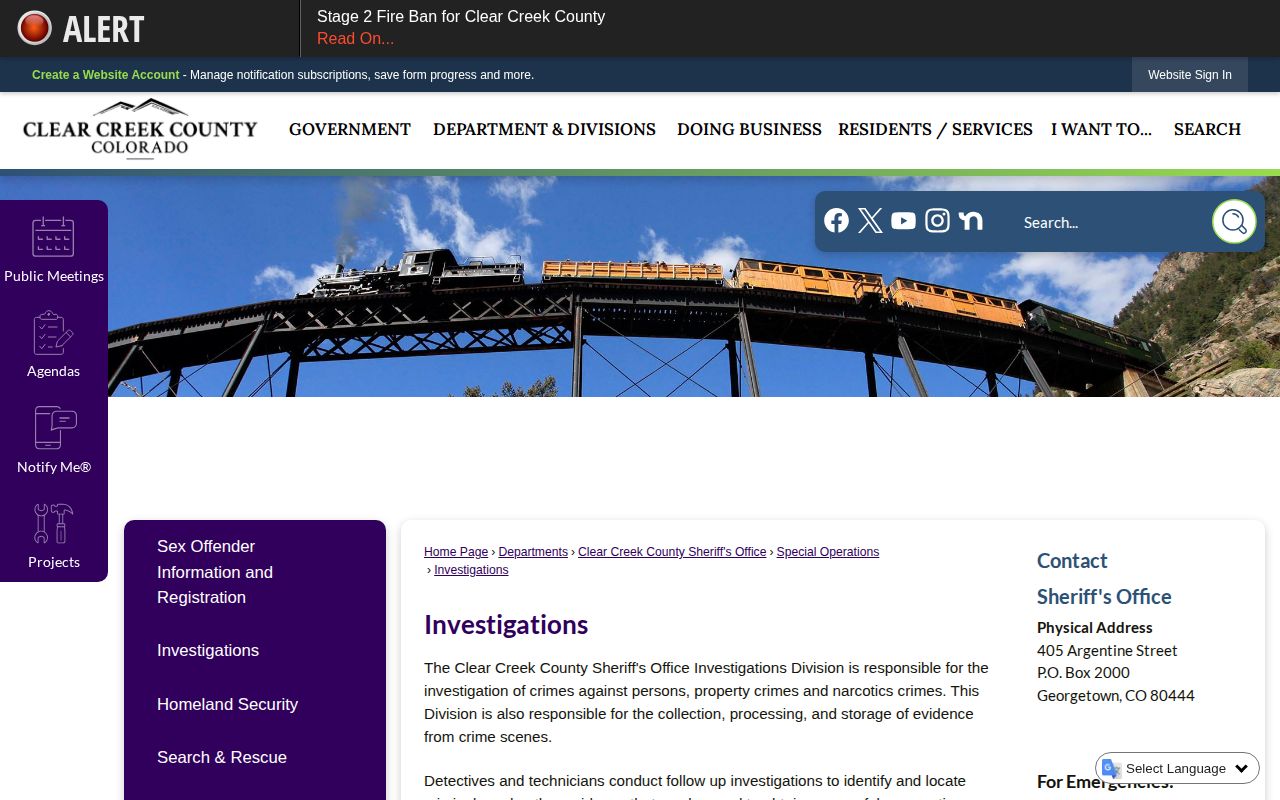Expand the Select Language dropdown

1177,768
